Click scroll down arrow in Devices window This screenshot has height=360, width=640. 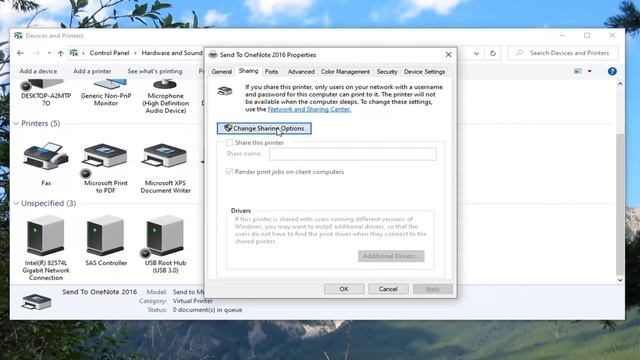(620, 280)
